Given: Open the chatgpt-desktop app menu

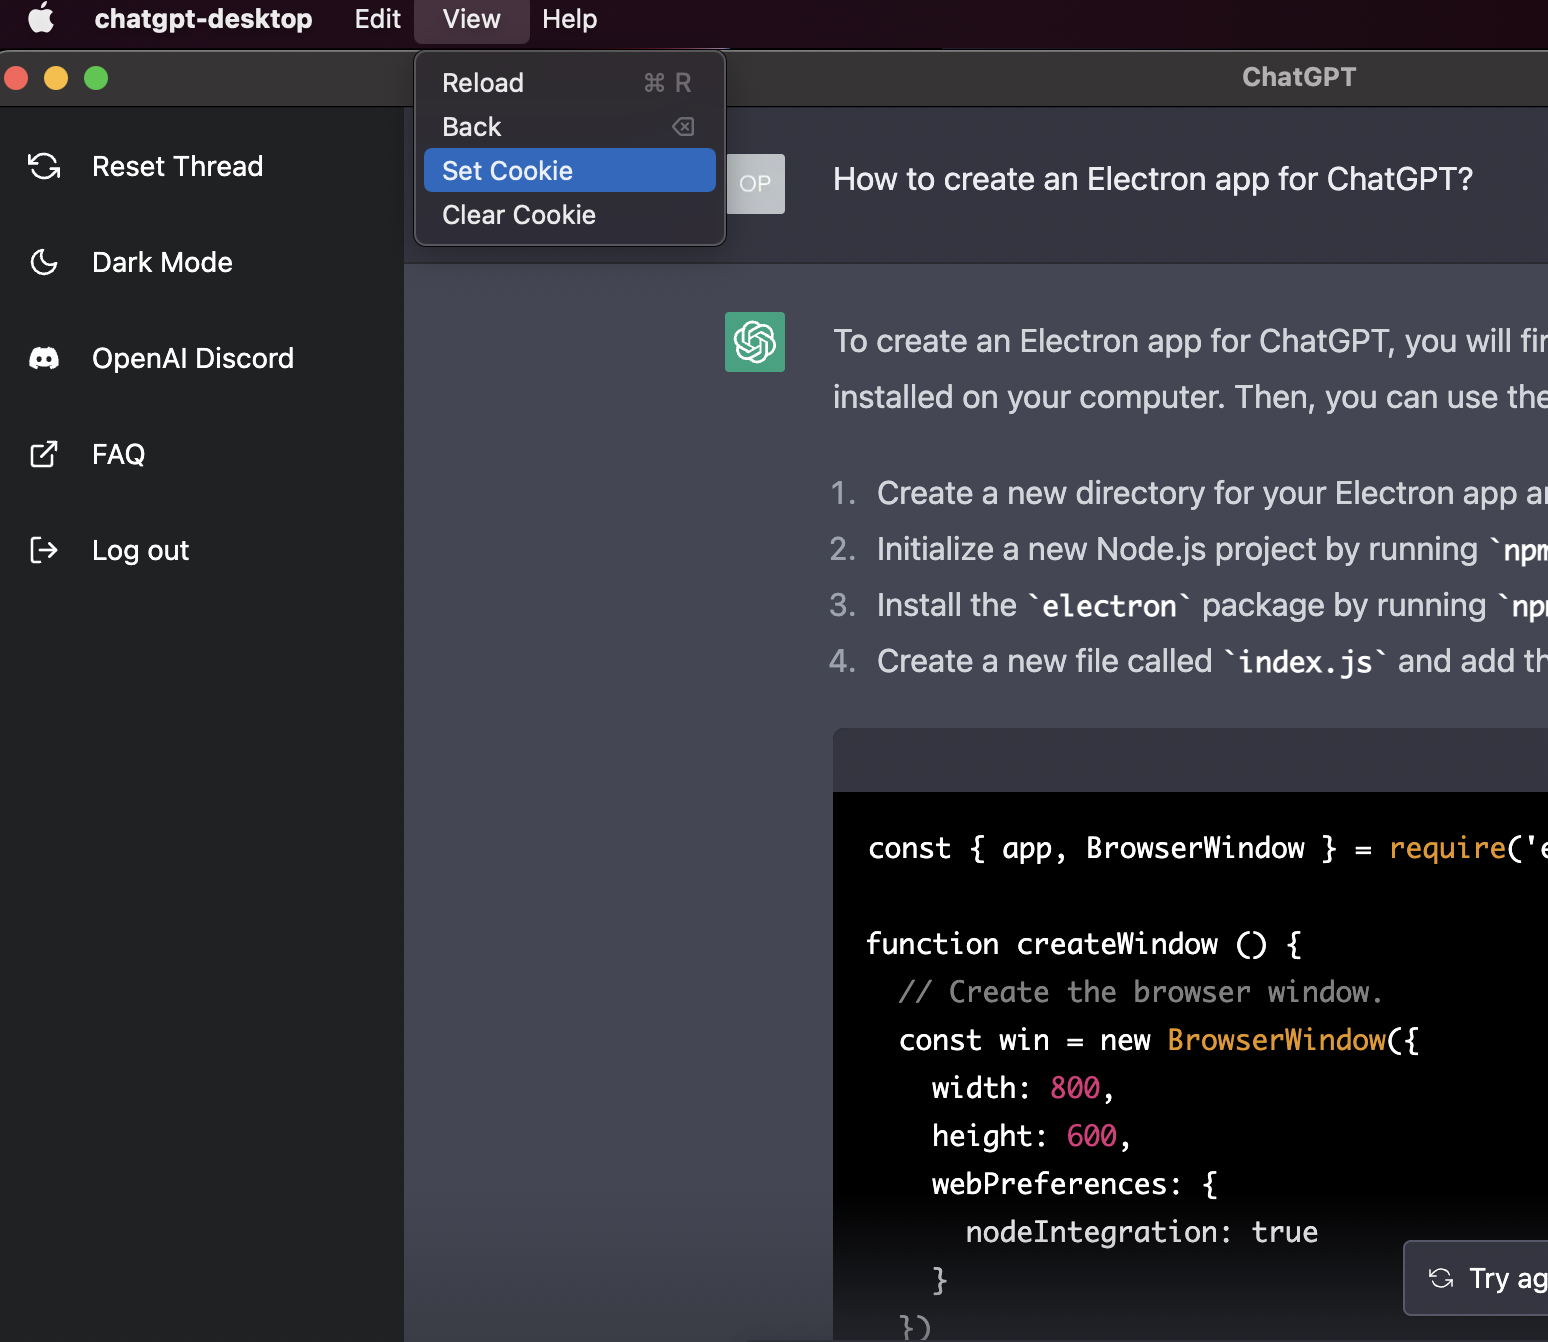Looking at the screenshot, I should (x=203, y=19).
